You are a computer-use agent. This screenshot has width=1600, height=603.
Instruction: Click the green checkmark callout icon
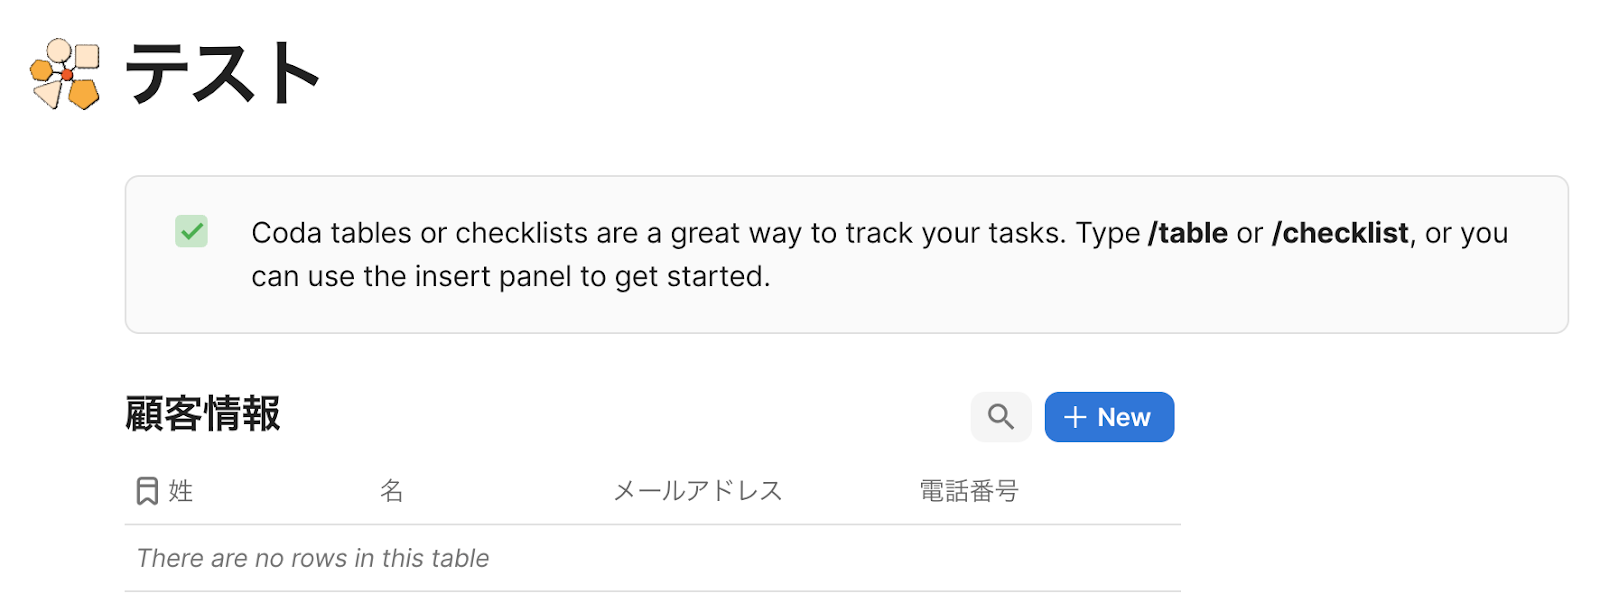[x=191, y=232]
